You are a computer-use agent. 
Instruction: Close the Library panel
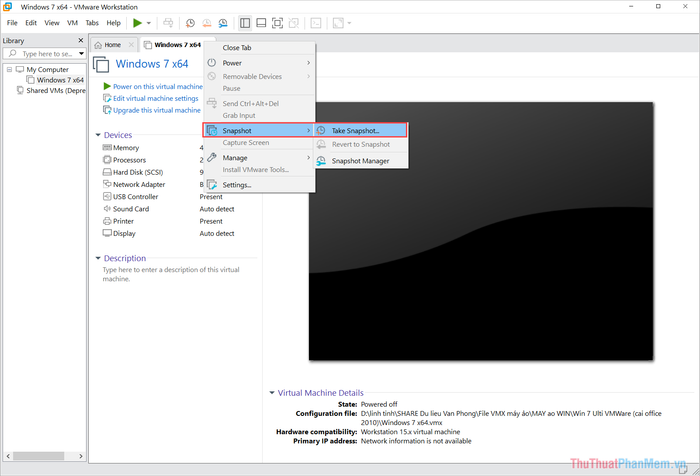[x=81, y=40]
